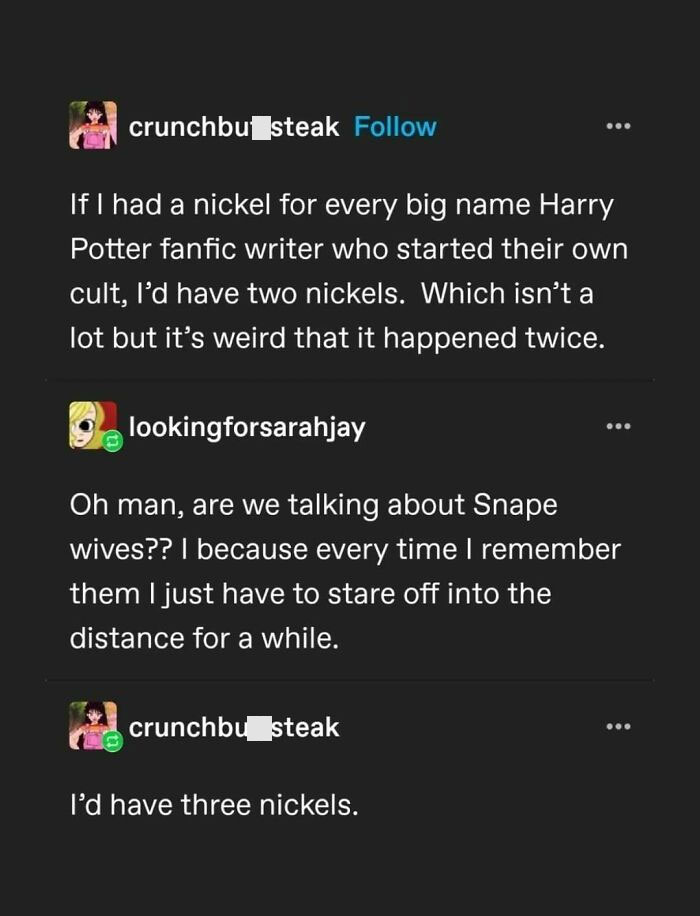Select the nickel joke post text
Image resolution: width=700 pixels, height=916 pixels.
coord(348,270)
